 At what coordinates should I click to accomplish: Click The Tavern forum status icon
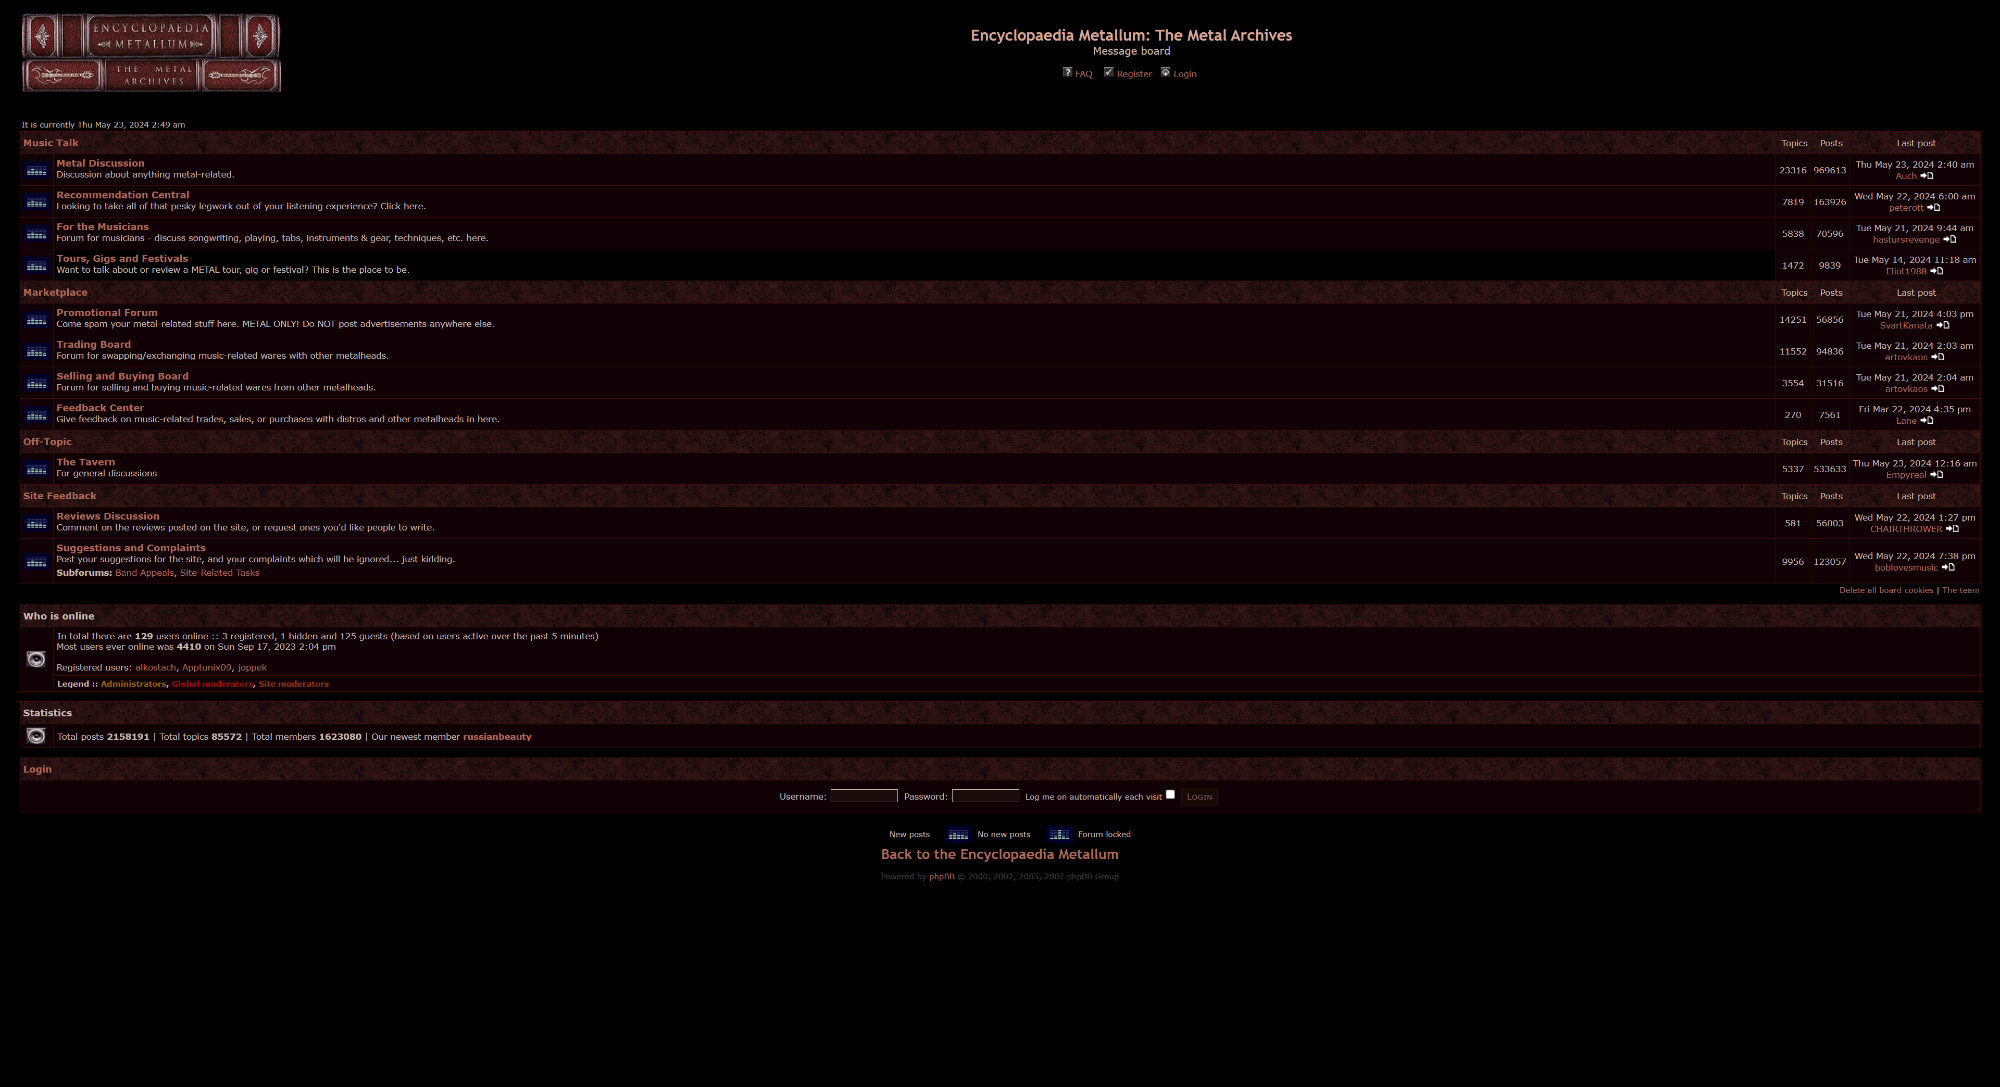(x=37, y=469)
